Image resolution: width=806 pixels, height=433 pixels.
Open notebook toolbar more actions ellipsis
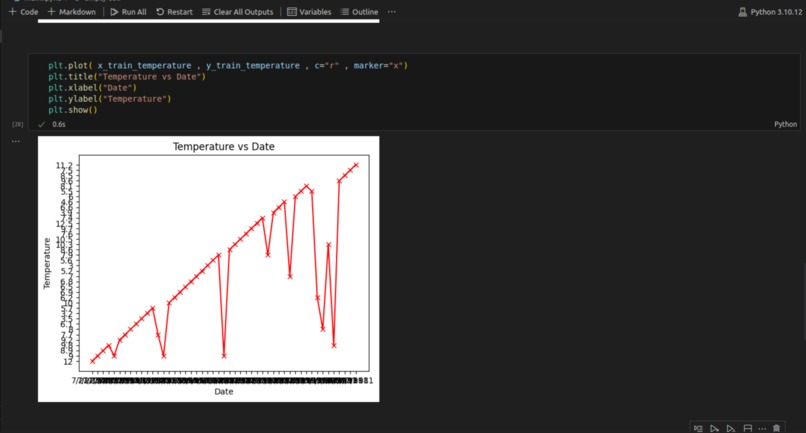pos(392,12)
